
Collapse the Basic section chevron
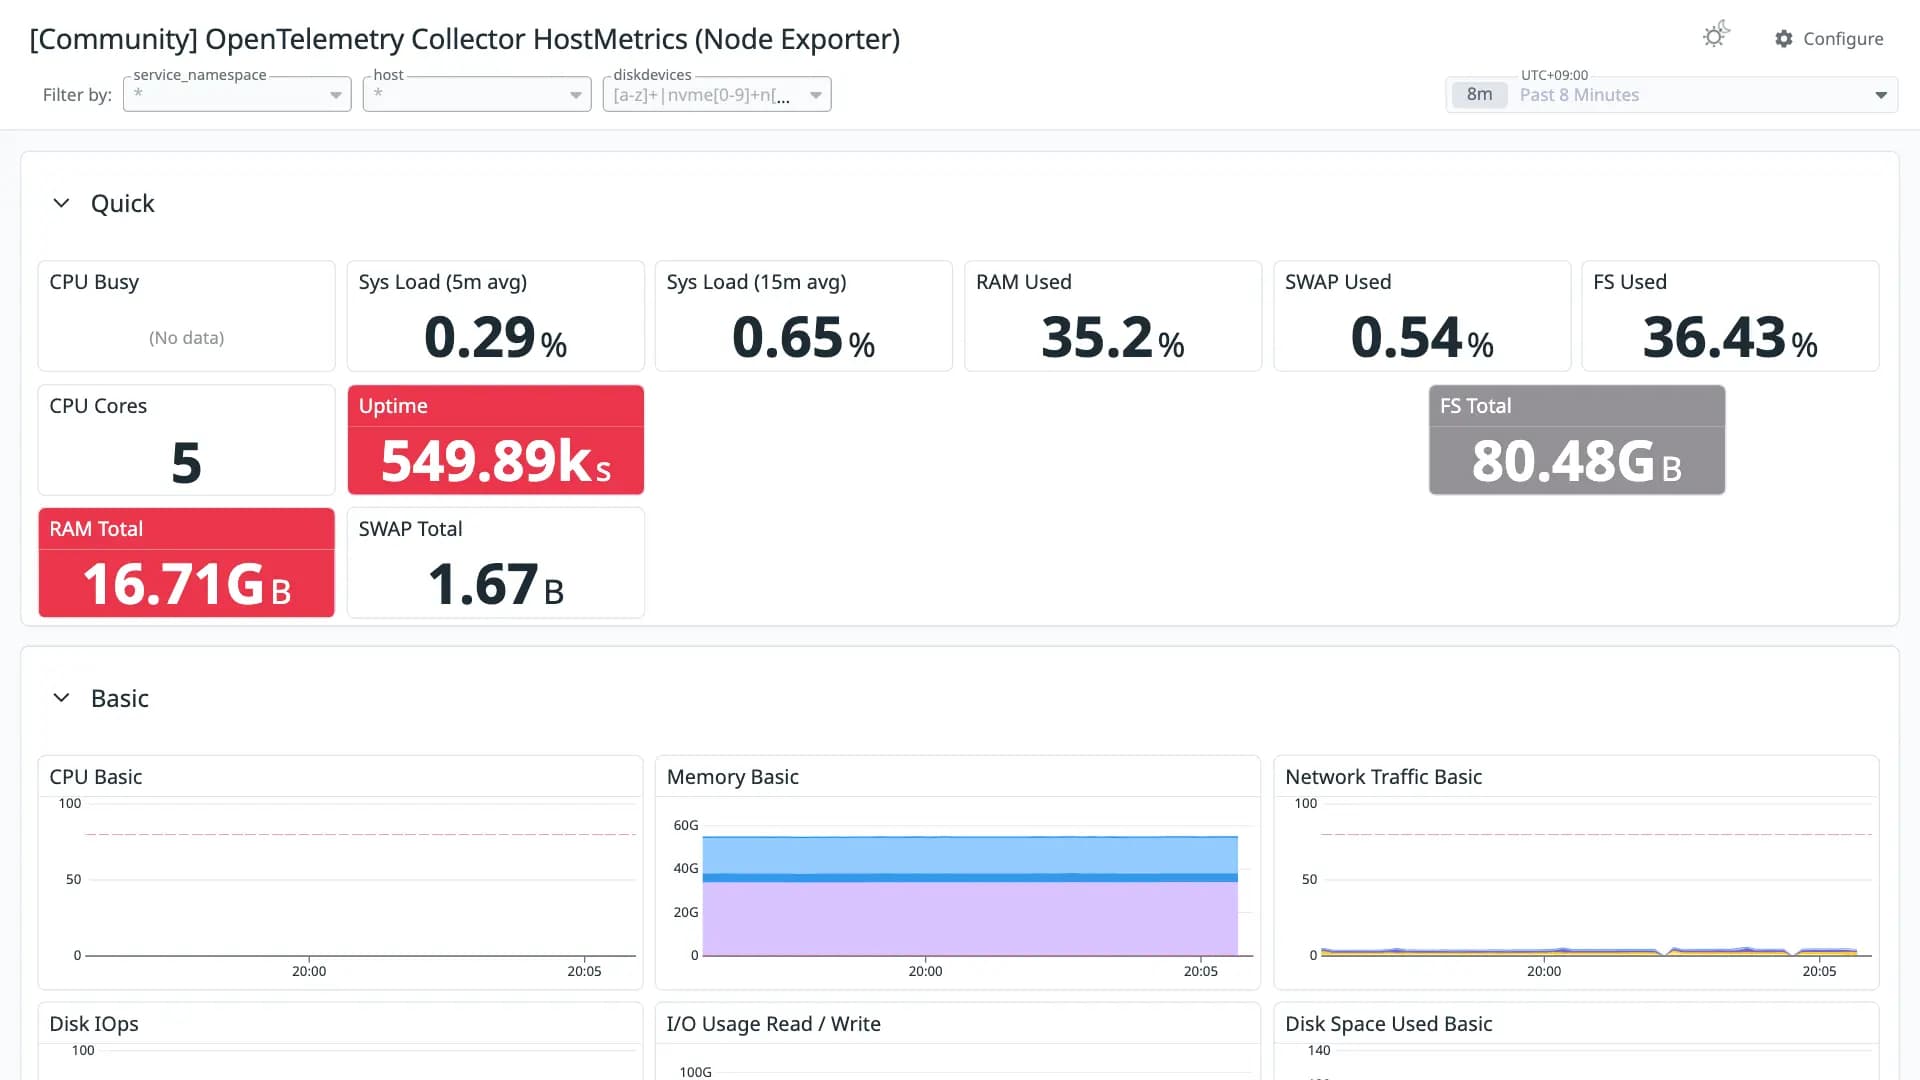61,698
